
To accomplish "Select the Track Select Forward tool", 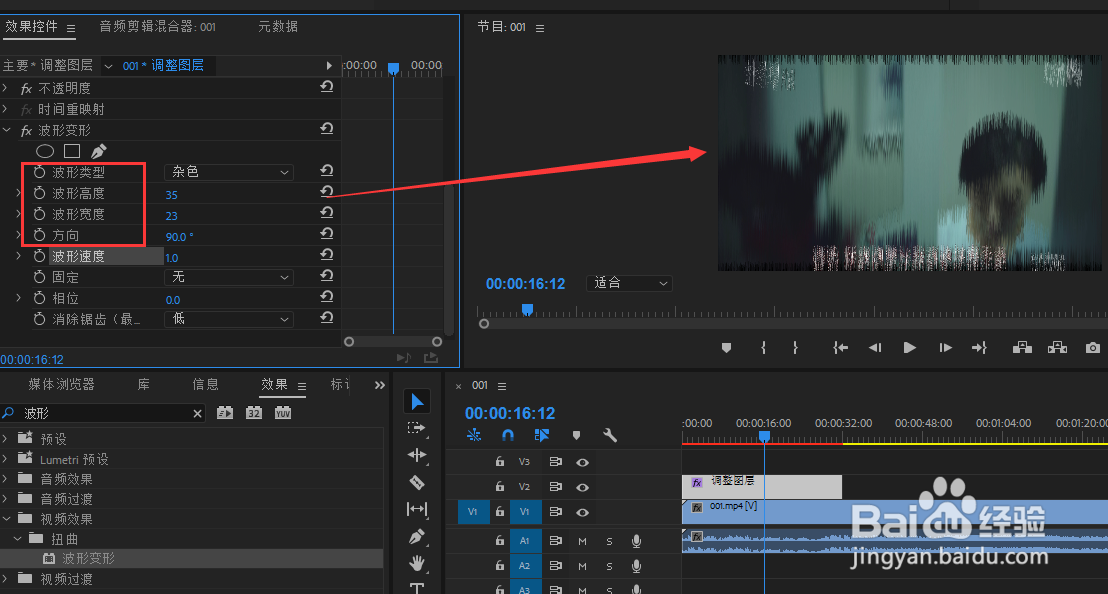I will coord(417,428).
